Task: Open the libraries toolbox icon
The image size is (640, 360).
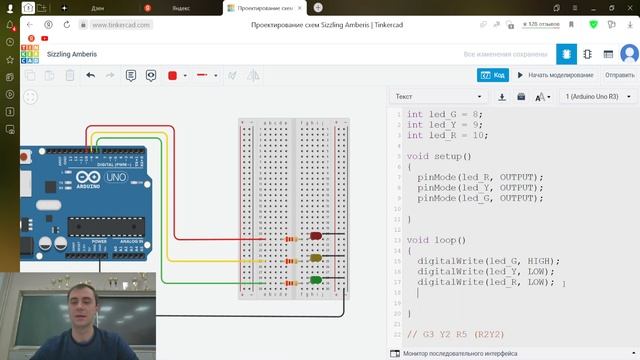Action: (521, 97)
